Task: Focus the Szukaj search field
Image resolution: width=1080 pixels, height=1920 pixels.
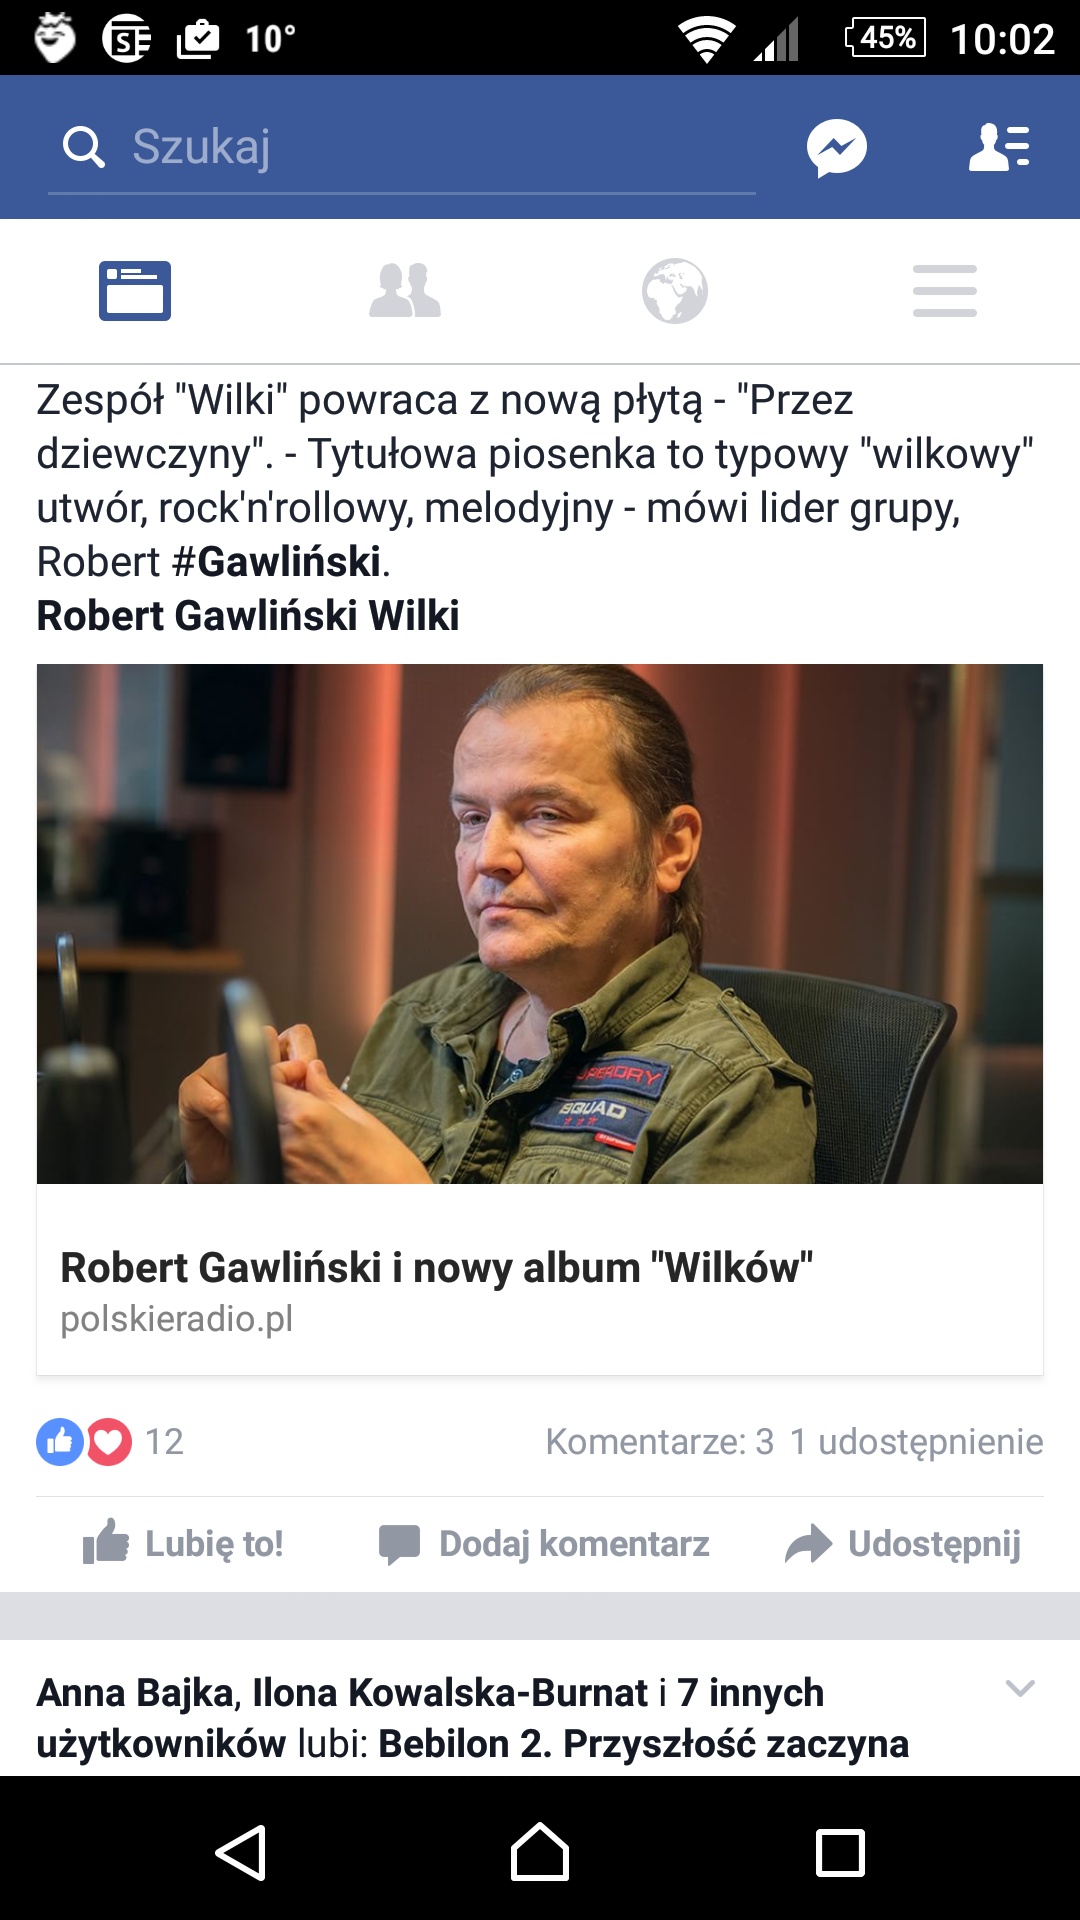Action: (402, 147)
